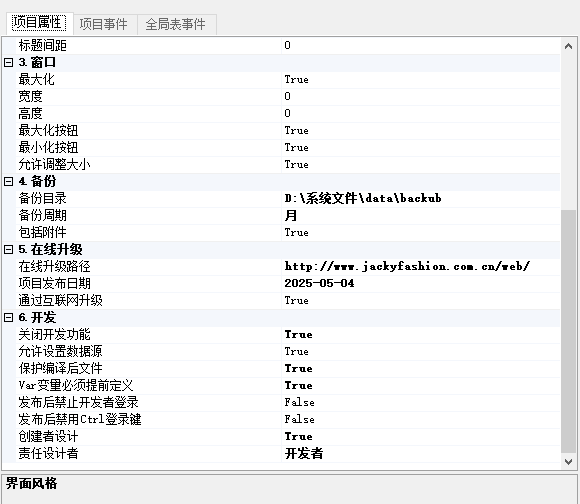Click the 3. 窗口 category header text

37,62
